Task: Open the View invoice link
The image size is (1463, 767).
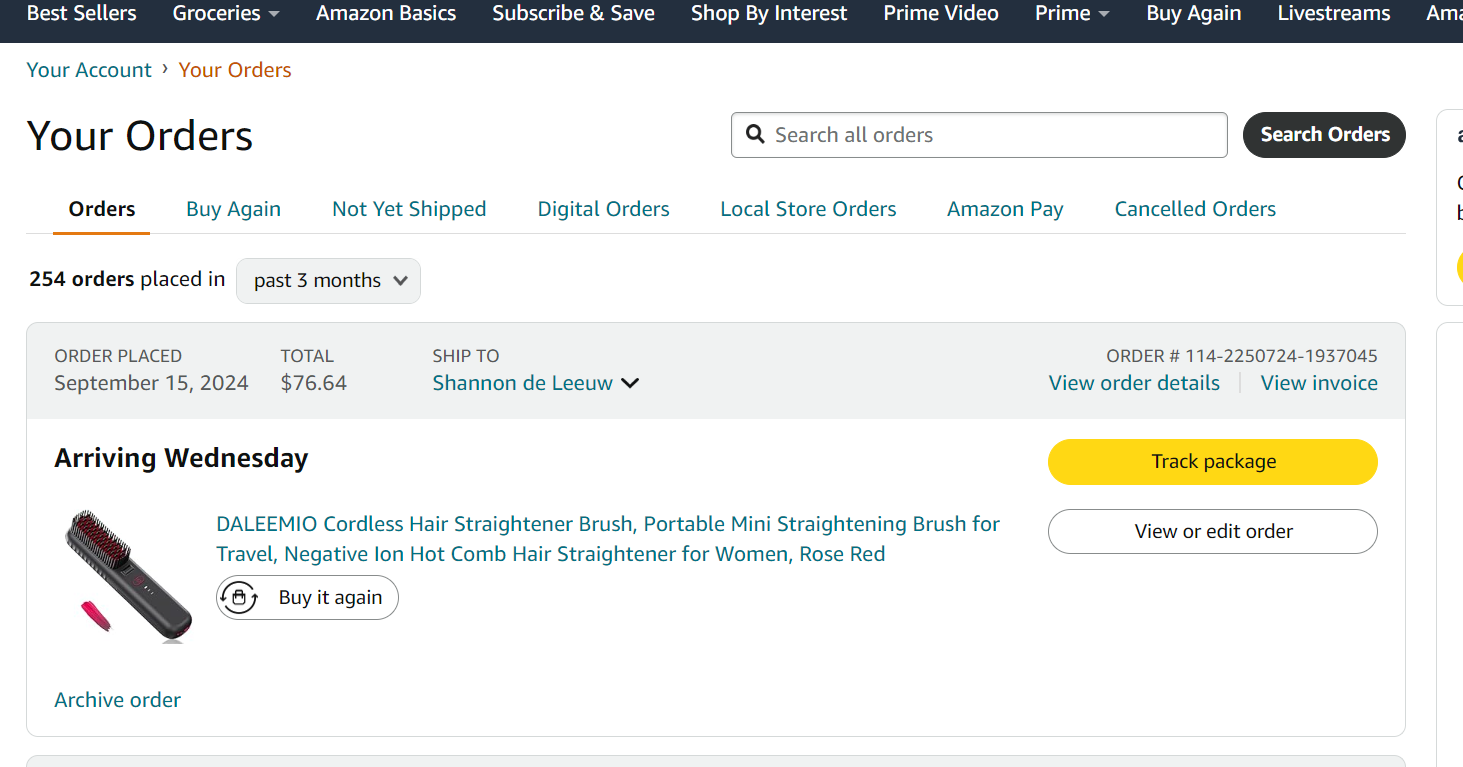Action: (x=1319, y=383)
